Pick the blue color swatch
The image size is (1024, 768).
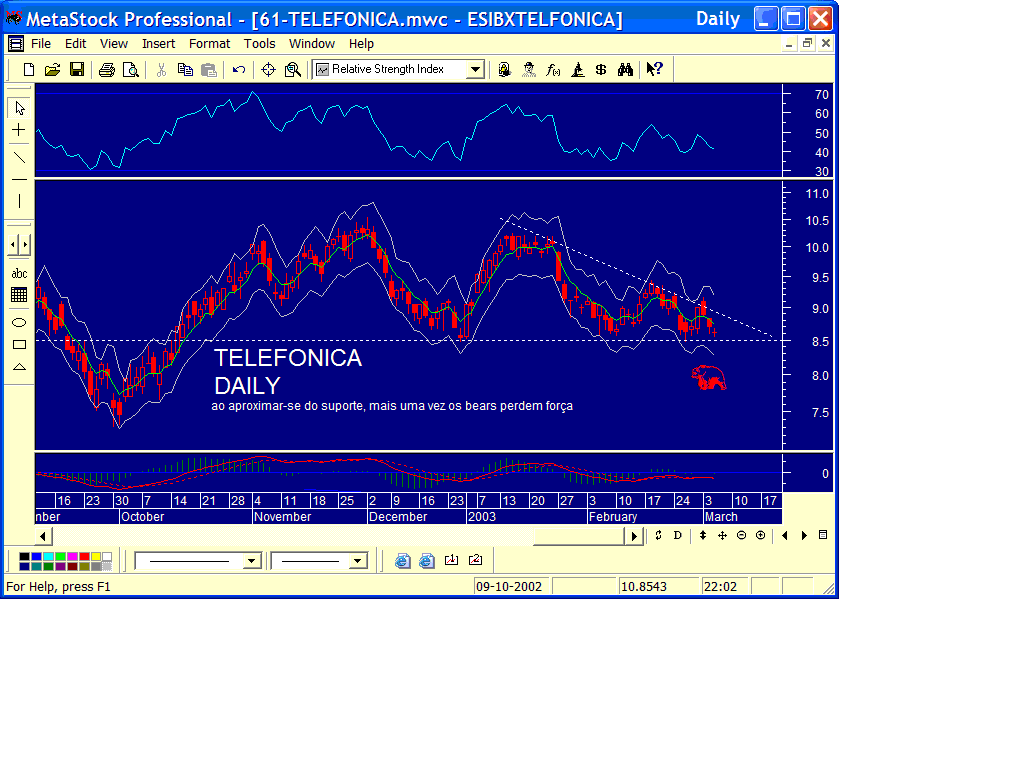(37, 556)
